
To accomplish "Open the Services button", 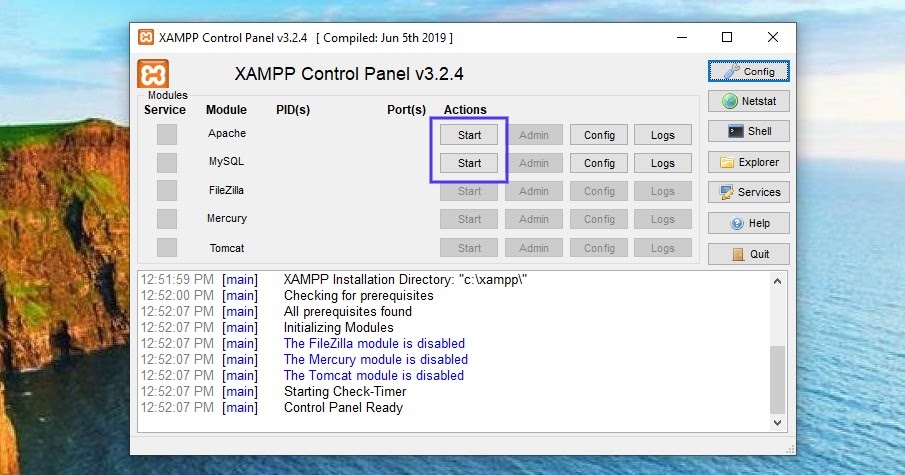I will click(x=749, y=192).
